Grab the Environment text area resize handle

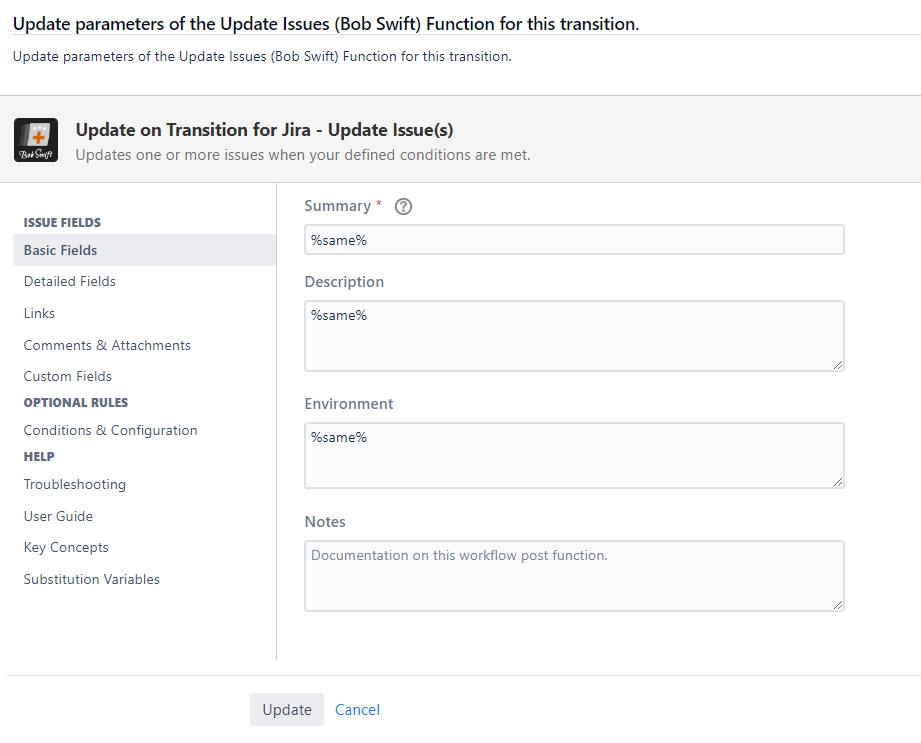point(838,482)
